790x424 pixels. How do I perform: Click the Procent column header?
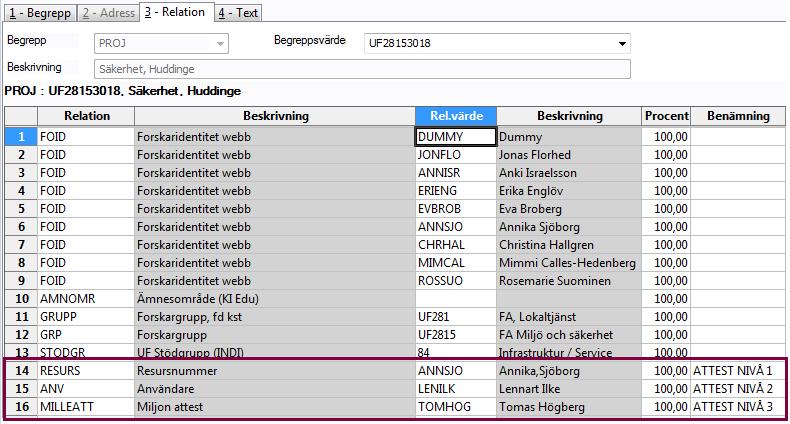(x=666, y=116)
